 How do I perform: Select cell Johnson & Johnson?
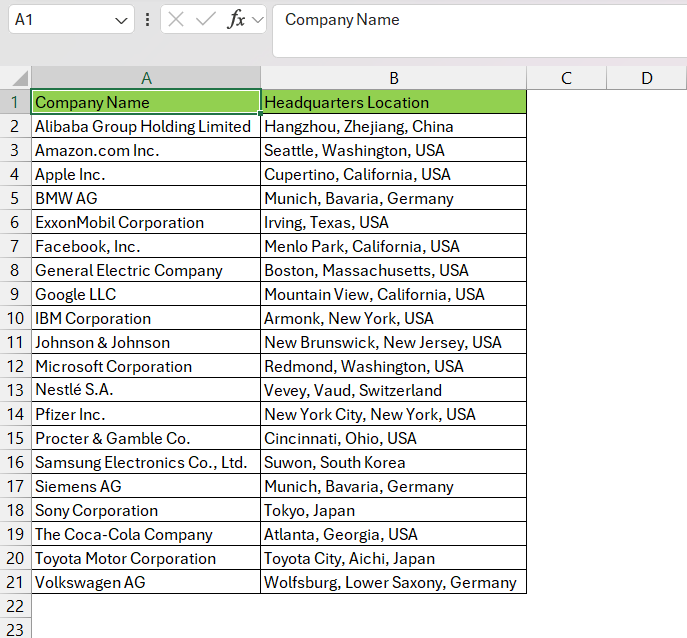pyautogui.click(x=146, y=342)
